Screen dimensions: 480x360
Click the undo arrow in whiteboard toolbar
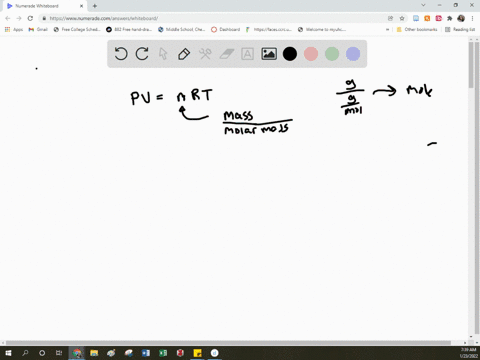(x=121, y=54)
